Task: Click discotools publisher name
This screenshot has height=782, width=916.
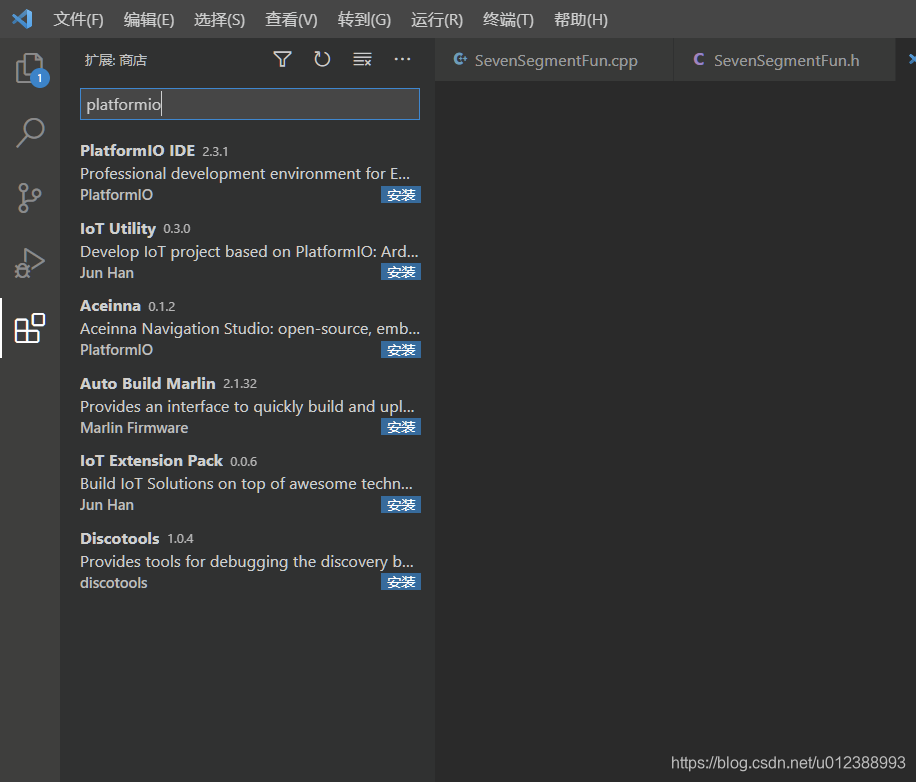Action: click(x=113, y=583)
